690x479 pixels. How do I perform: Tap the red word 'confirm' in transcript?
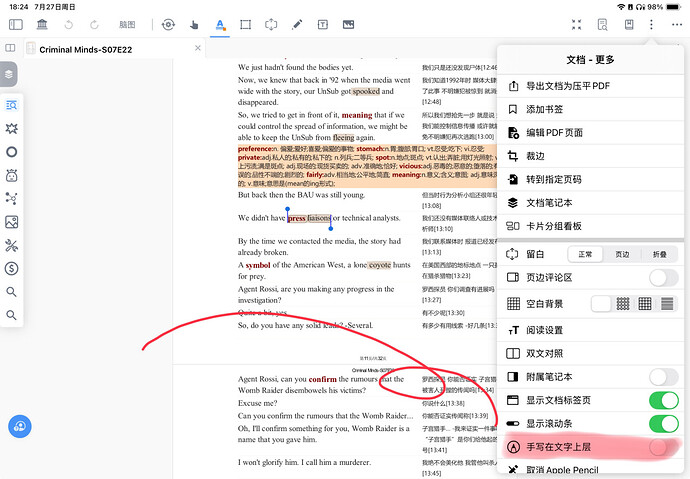[x=323, y=379]
